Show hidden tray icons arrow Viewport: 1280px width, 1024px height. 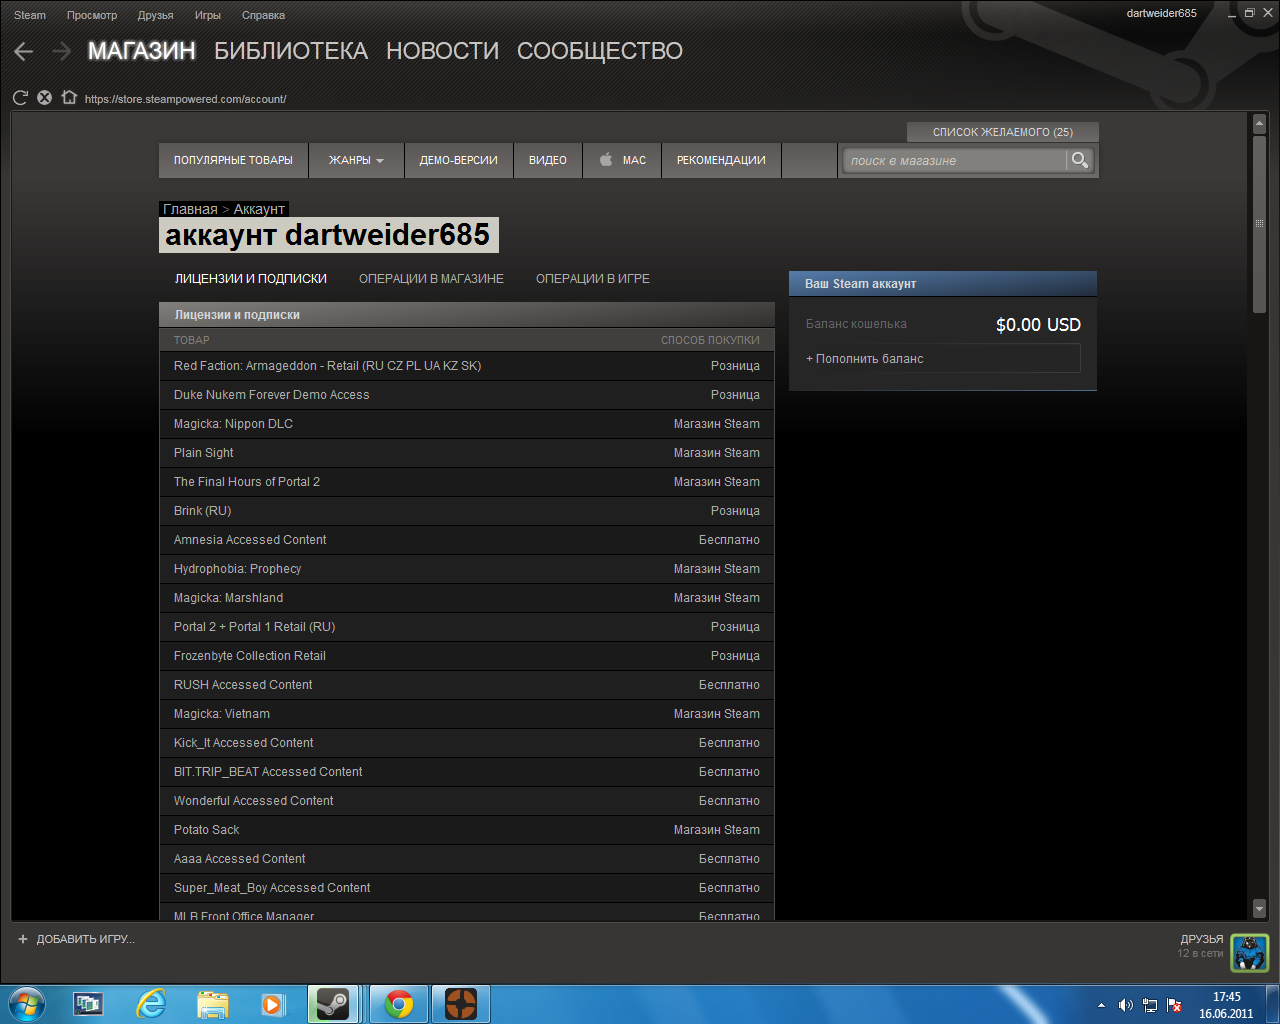pos(1101,1005)
